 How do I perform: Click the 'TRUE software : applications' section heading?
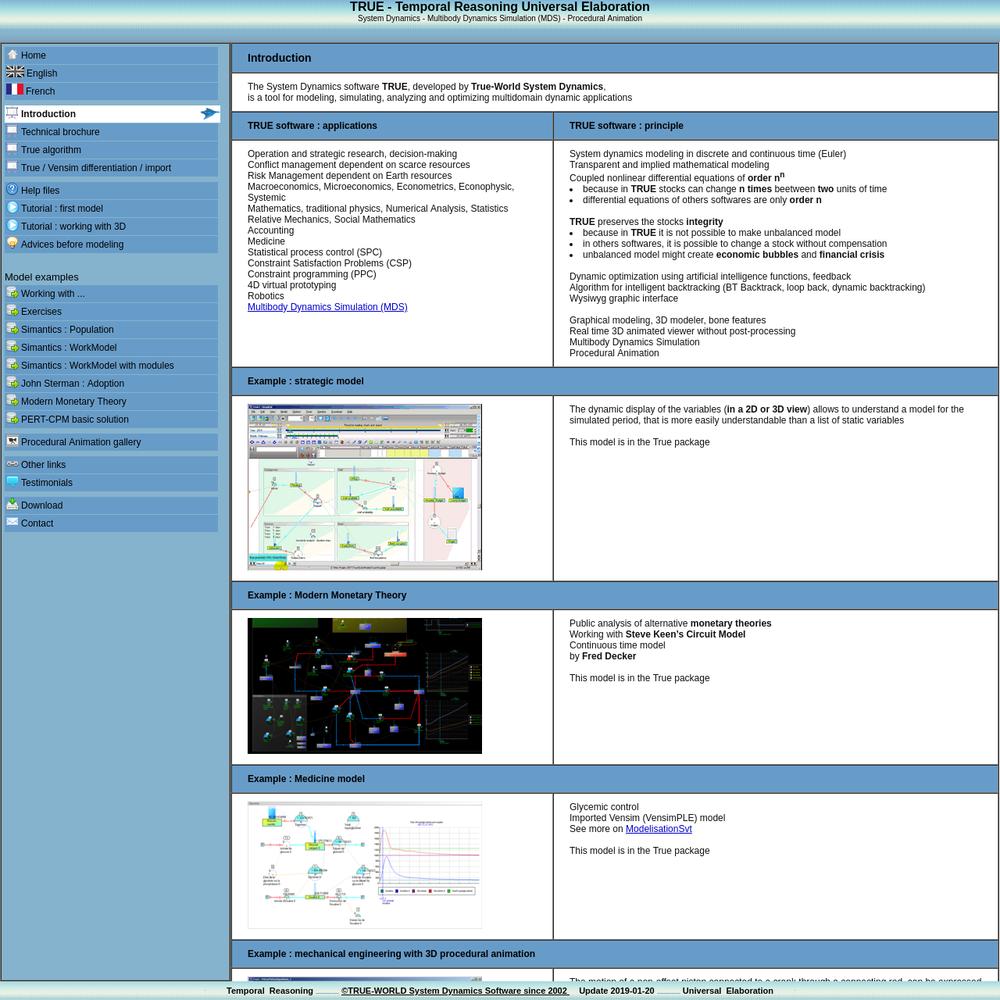312,126
